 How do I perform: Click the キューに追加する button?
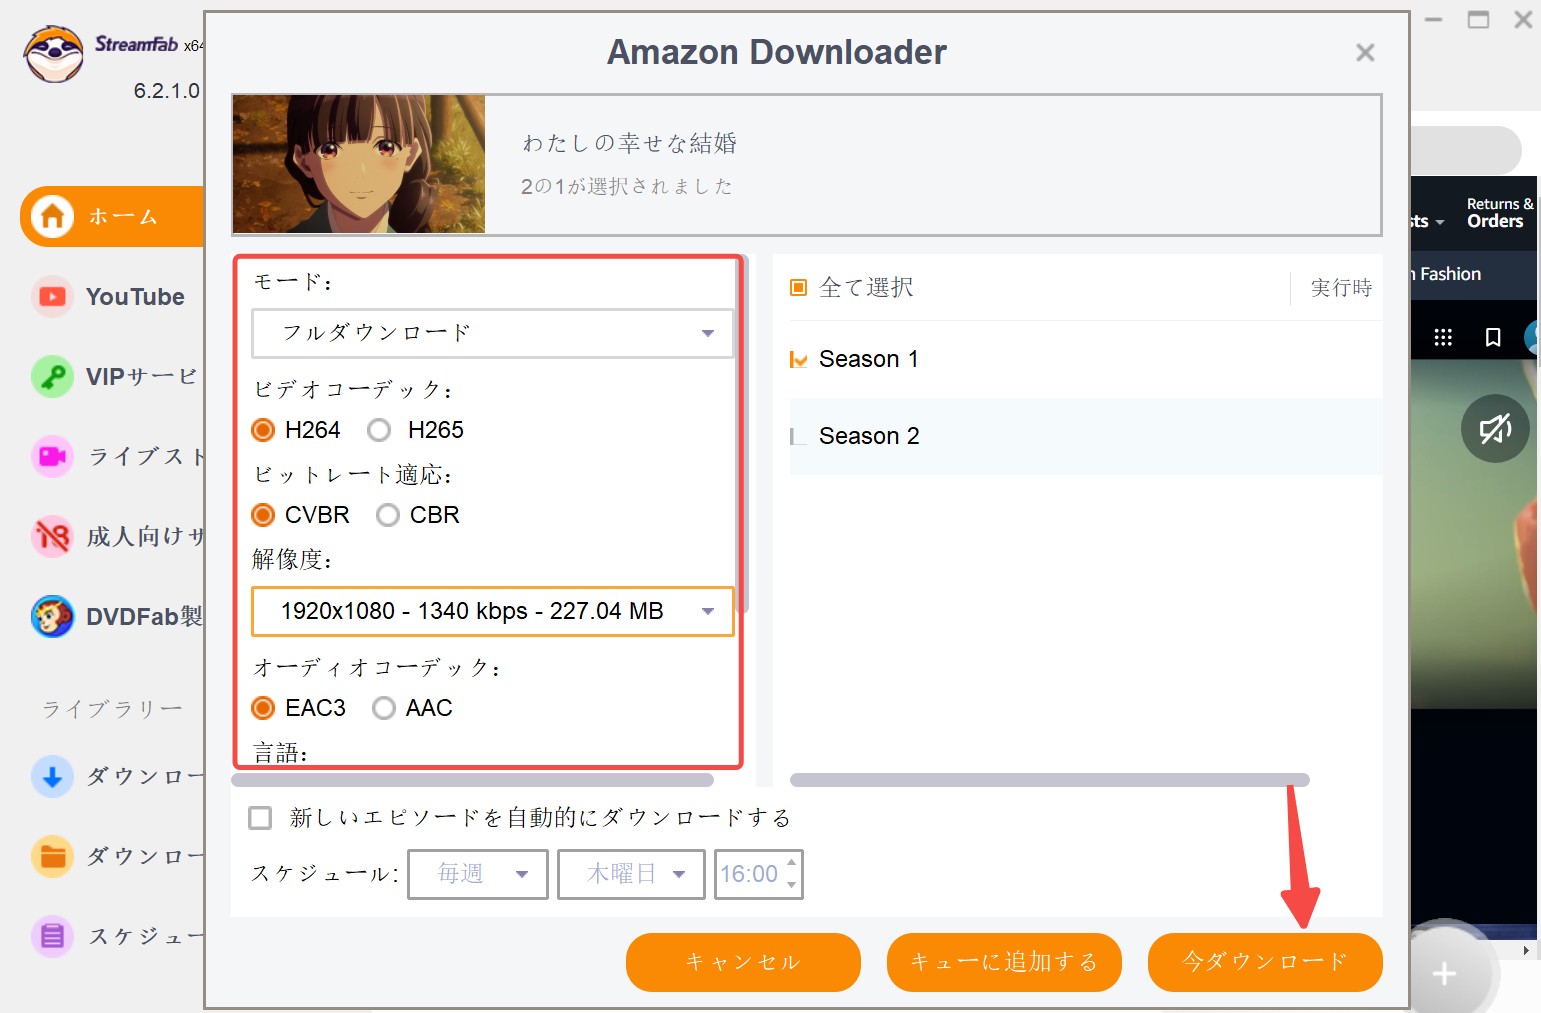point(1004,962)
